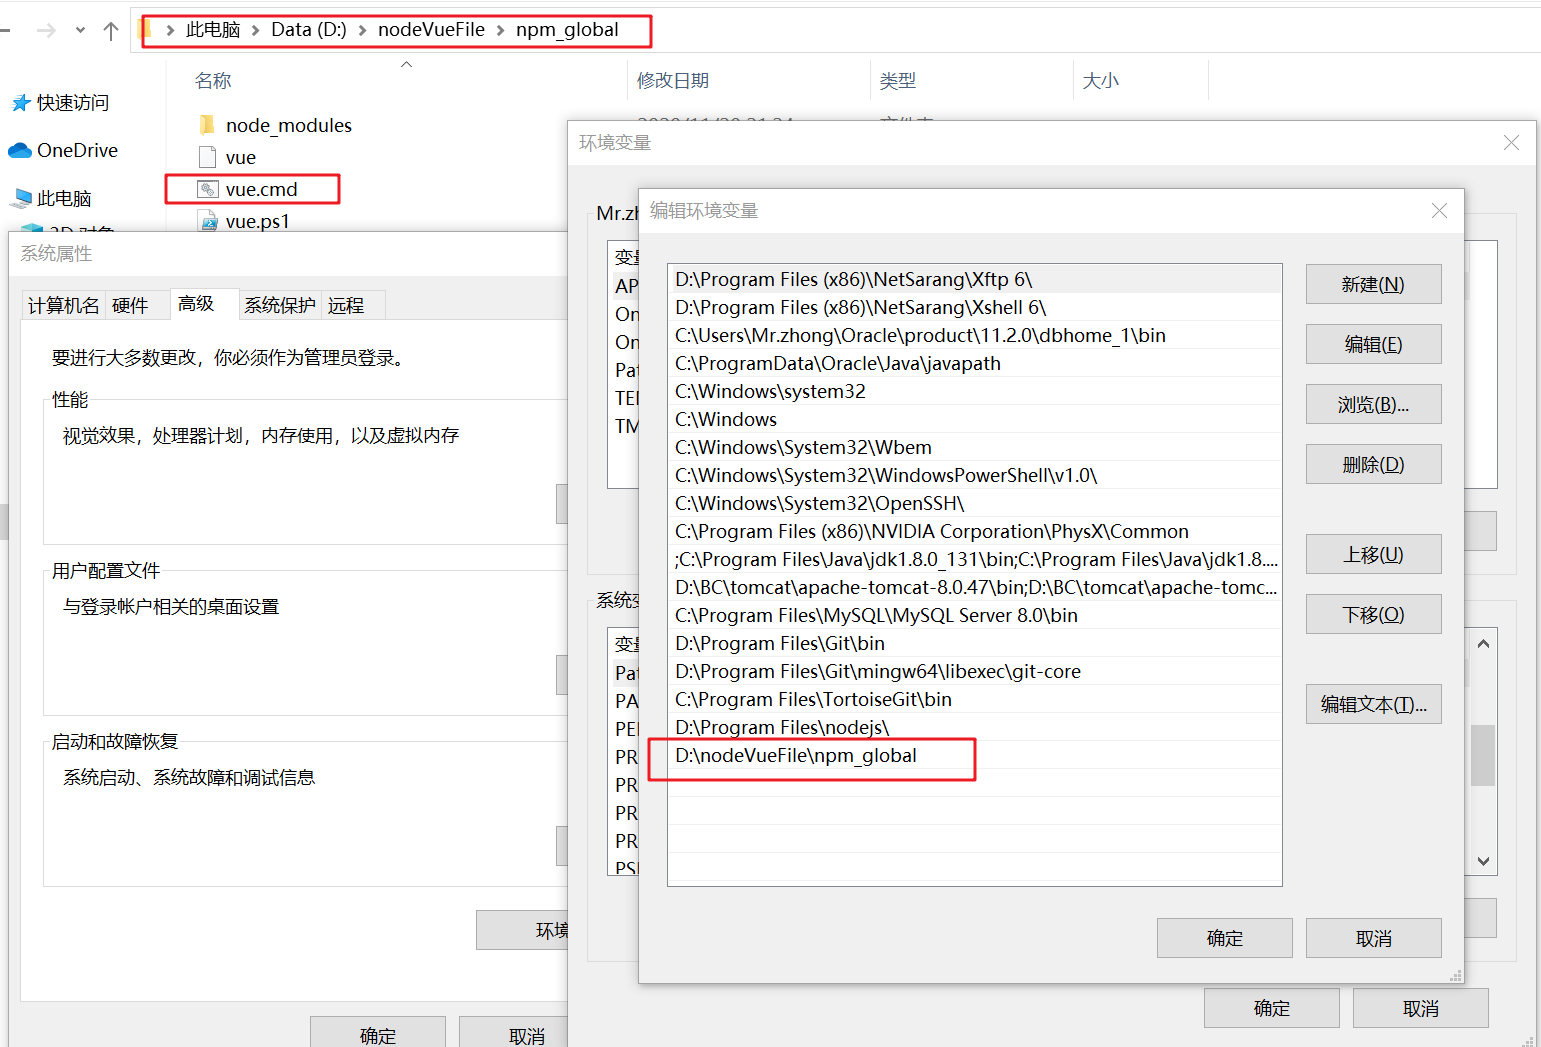Click 删除(D) button
The width and height of the screenshot is (1541, 1047).
click(x=1373, y=464)
